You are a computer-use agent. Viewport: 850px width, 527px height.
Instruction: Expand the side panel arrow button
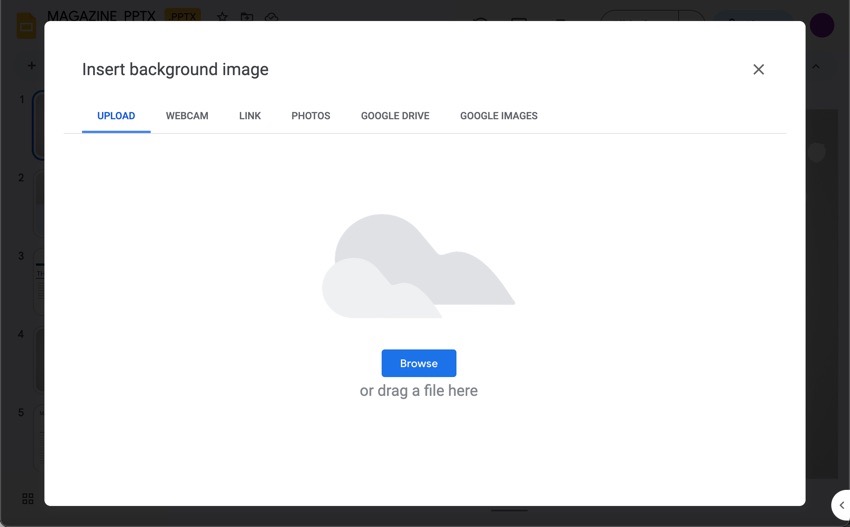click(841, 505)
